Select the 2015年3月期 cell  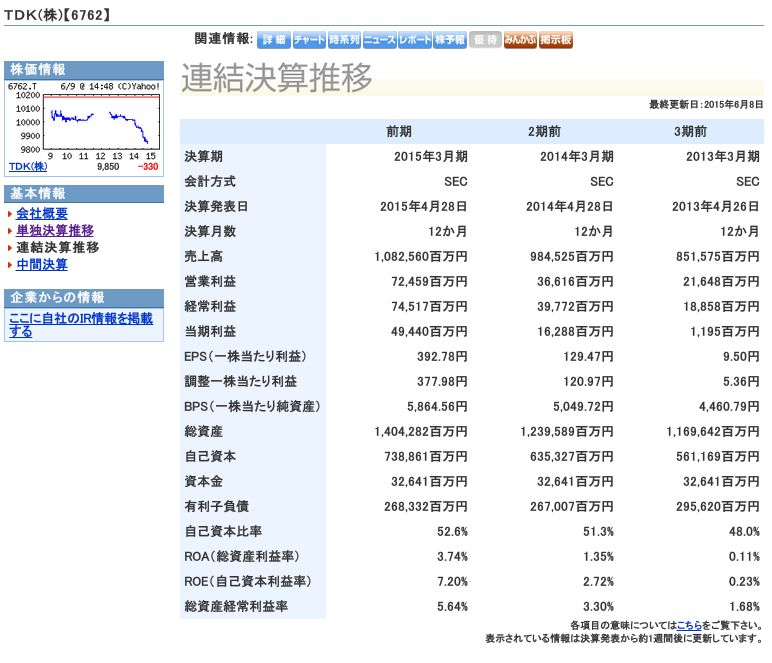431,157
